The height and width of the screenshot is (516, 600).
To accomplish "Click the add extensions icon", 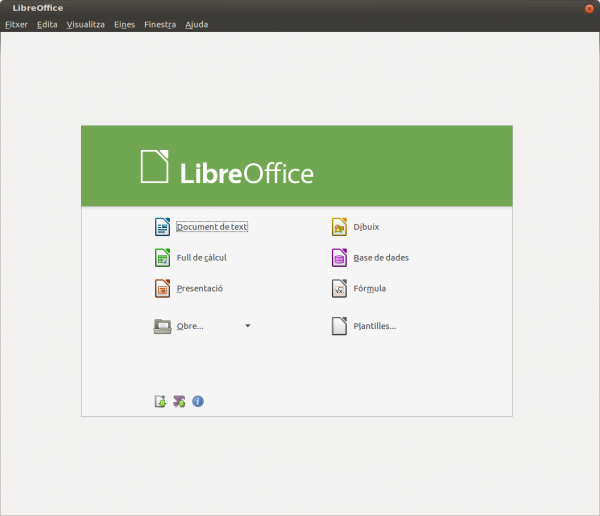I will coord(179,402).
